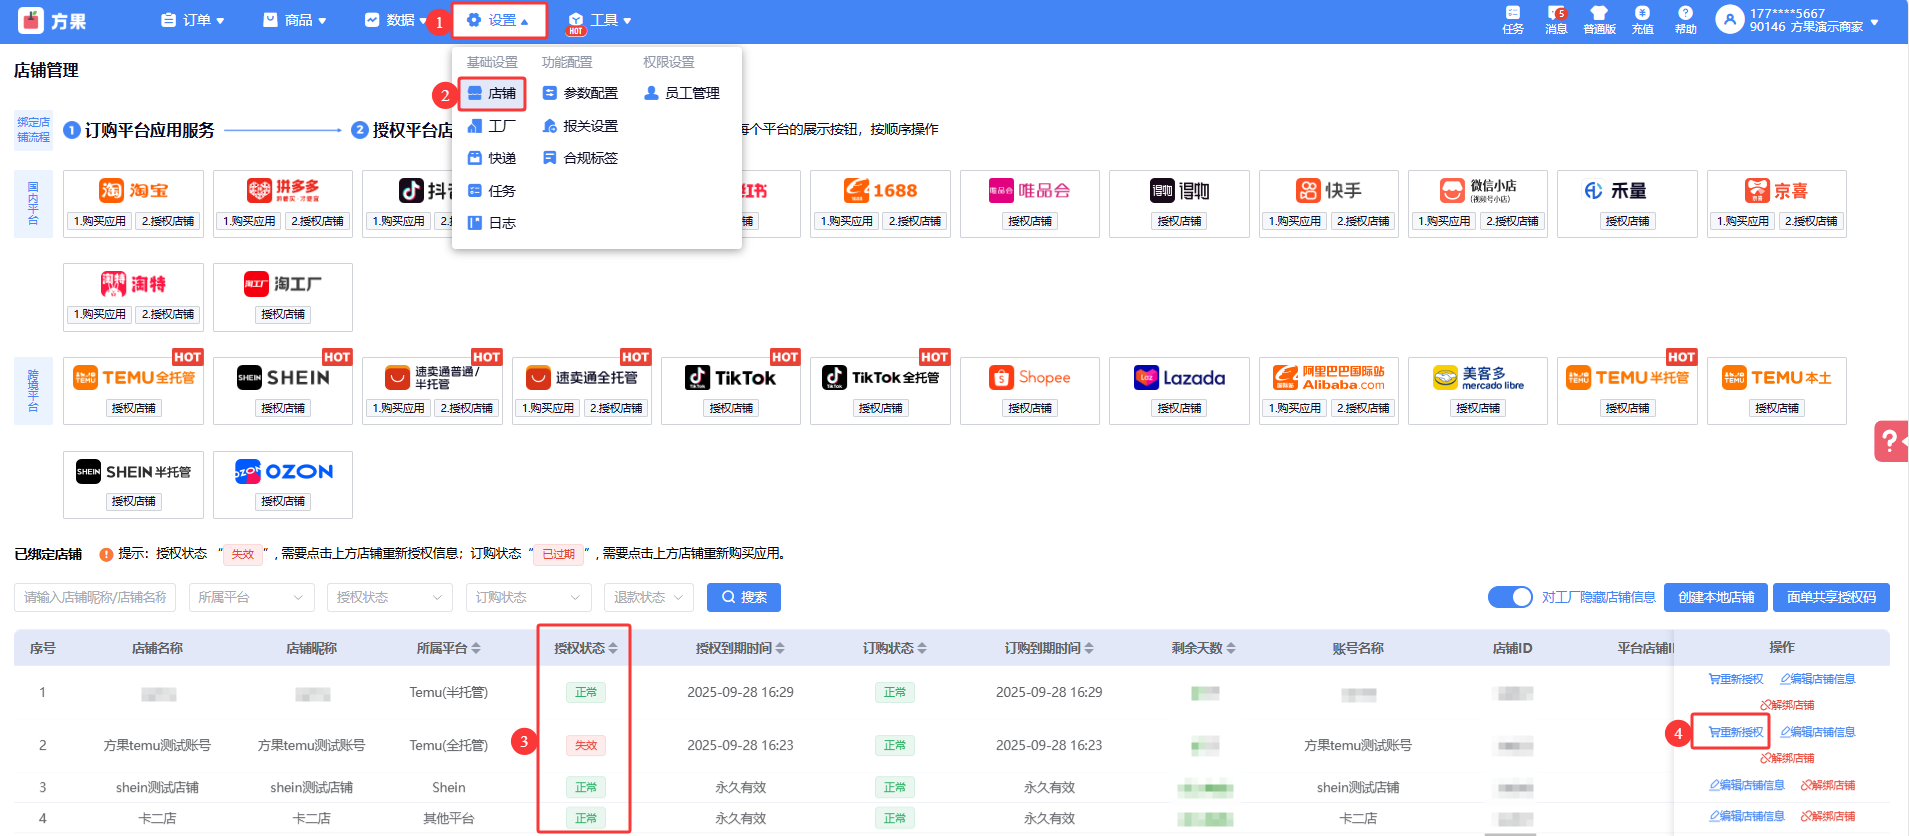Image resolution: width=1909 pixels, height=836 pixels.
Task: Open the 授权状态 filter dropdown
Action: point(389,597)
